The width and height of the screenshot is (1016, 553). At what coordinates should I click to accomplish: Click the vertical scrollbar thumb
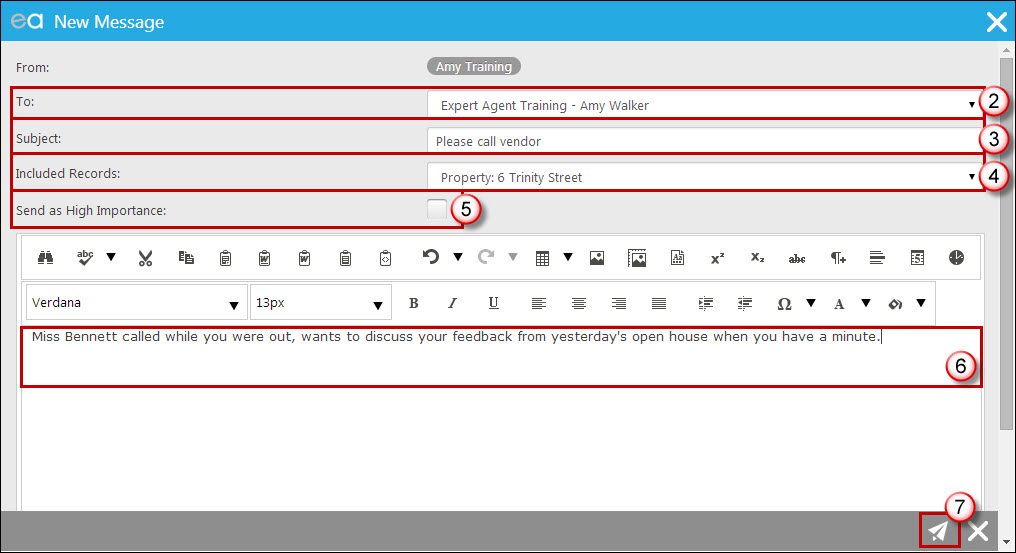[x=1006, y=243]
